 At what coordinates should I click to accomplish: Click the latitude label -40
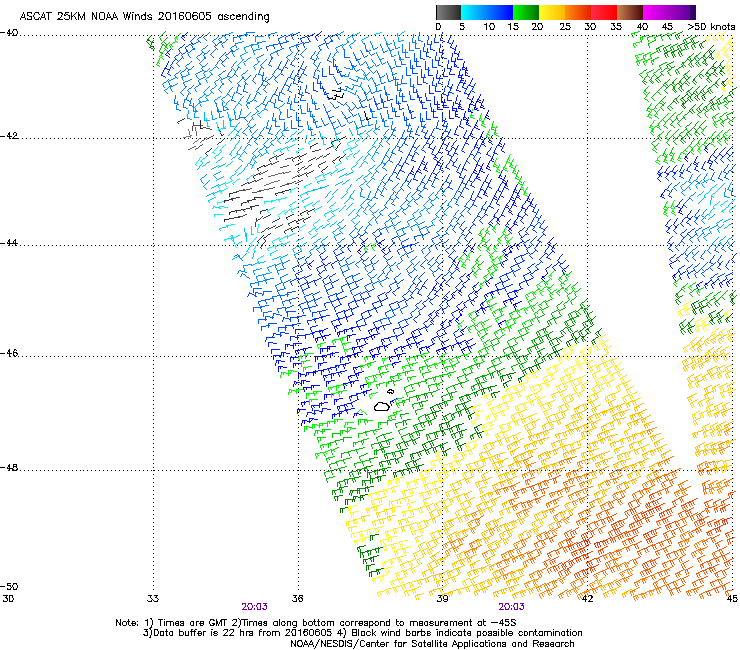coord(9,33)
